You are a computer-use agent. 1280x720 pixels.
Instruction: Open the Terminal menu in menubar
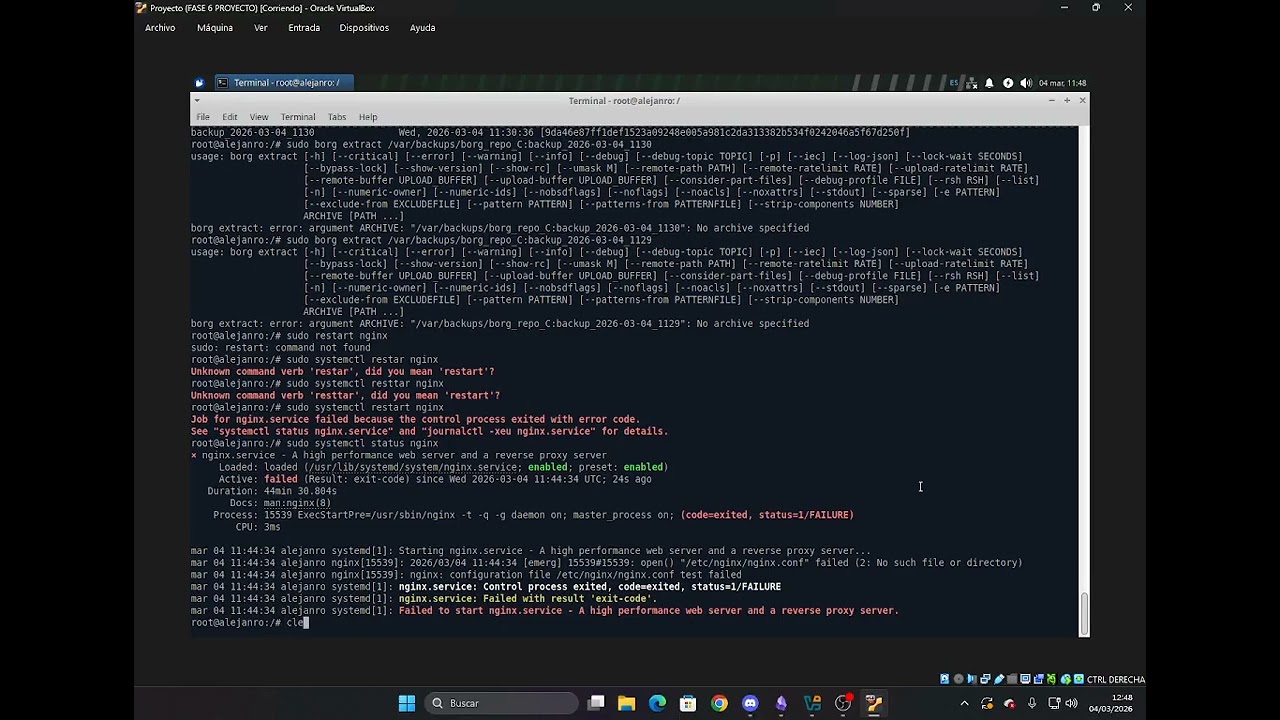tap(298, 117)
